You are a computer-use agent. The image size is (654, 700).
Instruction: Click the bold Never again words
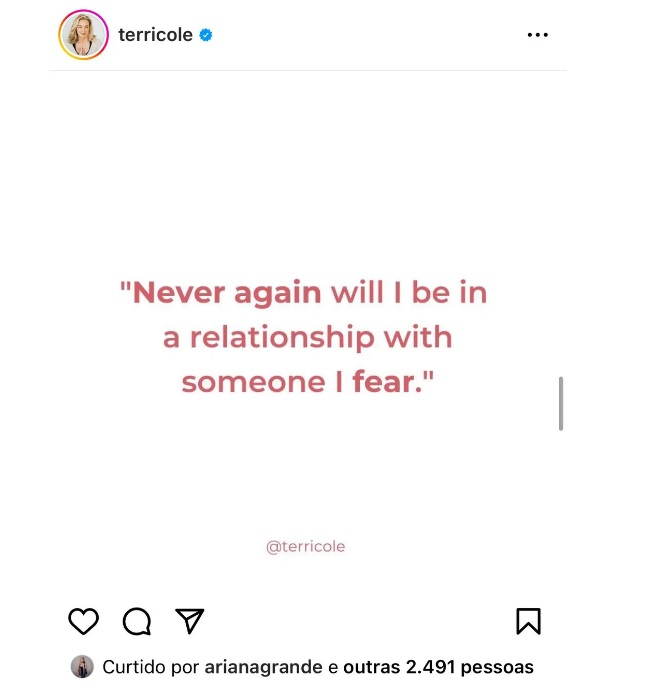tap(227, 293)
